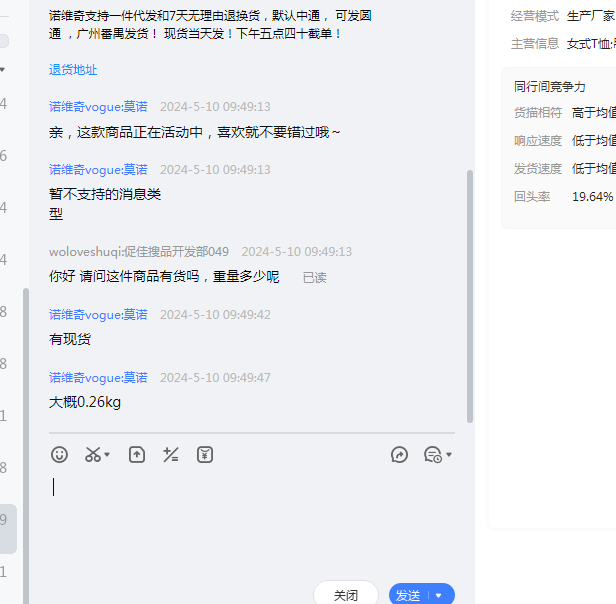Click the file upload icon
This screenshot has height=604, width=616.
(x=137, y=455)
